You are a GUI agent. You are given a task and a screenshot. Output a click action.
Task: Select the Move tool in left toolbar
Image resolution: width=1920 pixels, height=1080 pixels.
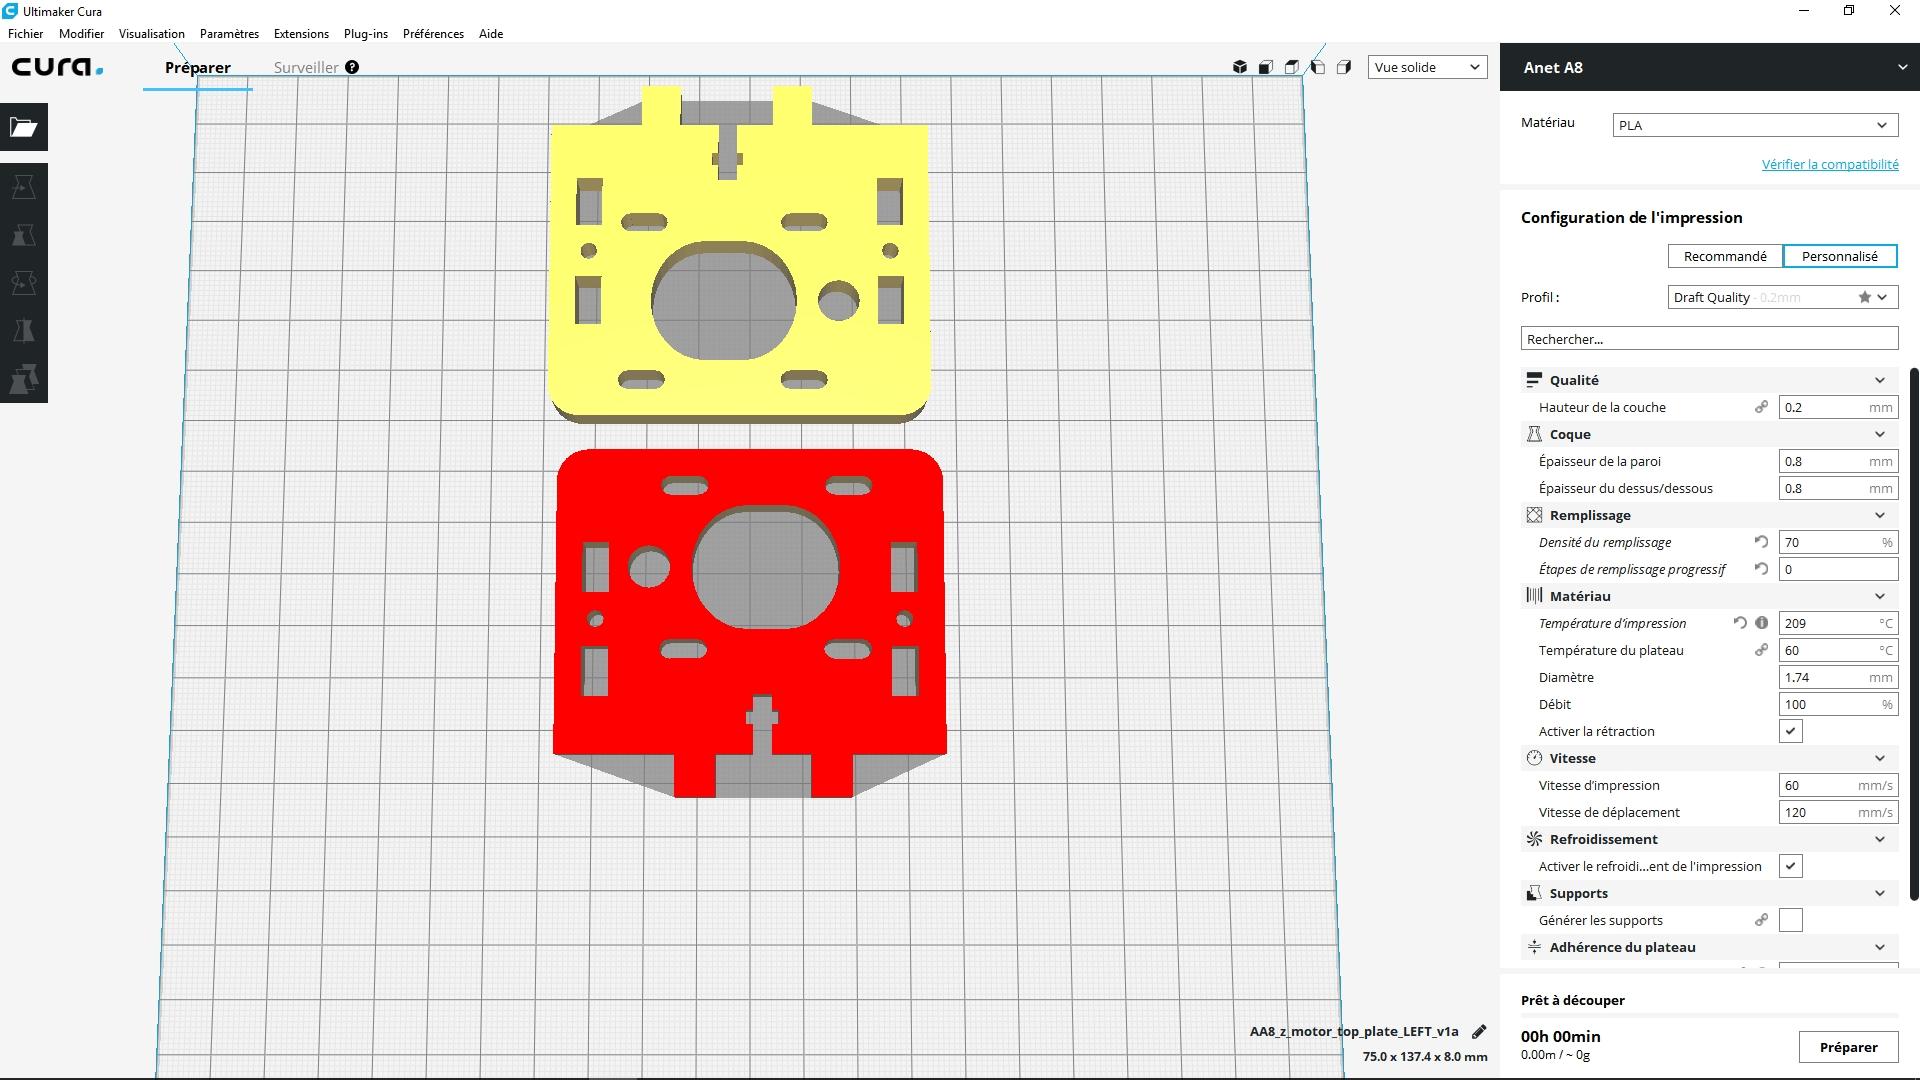24,187
